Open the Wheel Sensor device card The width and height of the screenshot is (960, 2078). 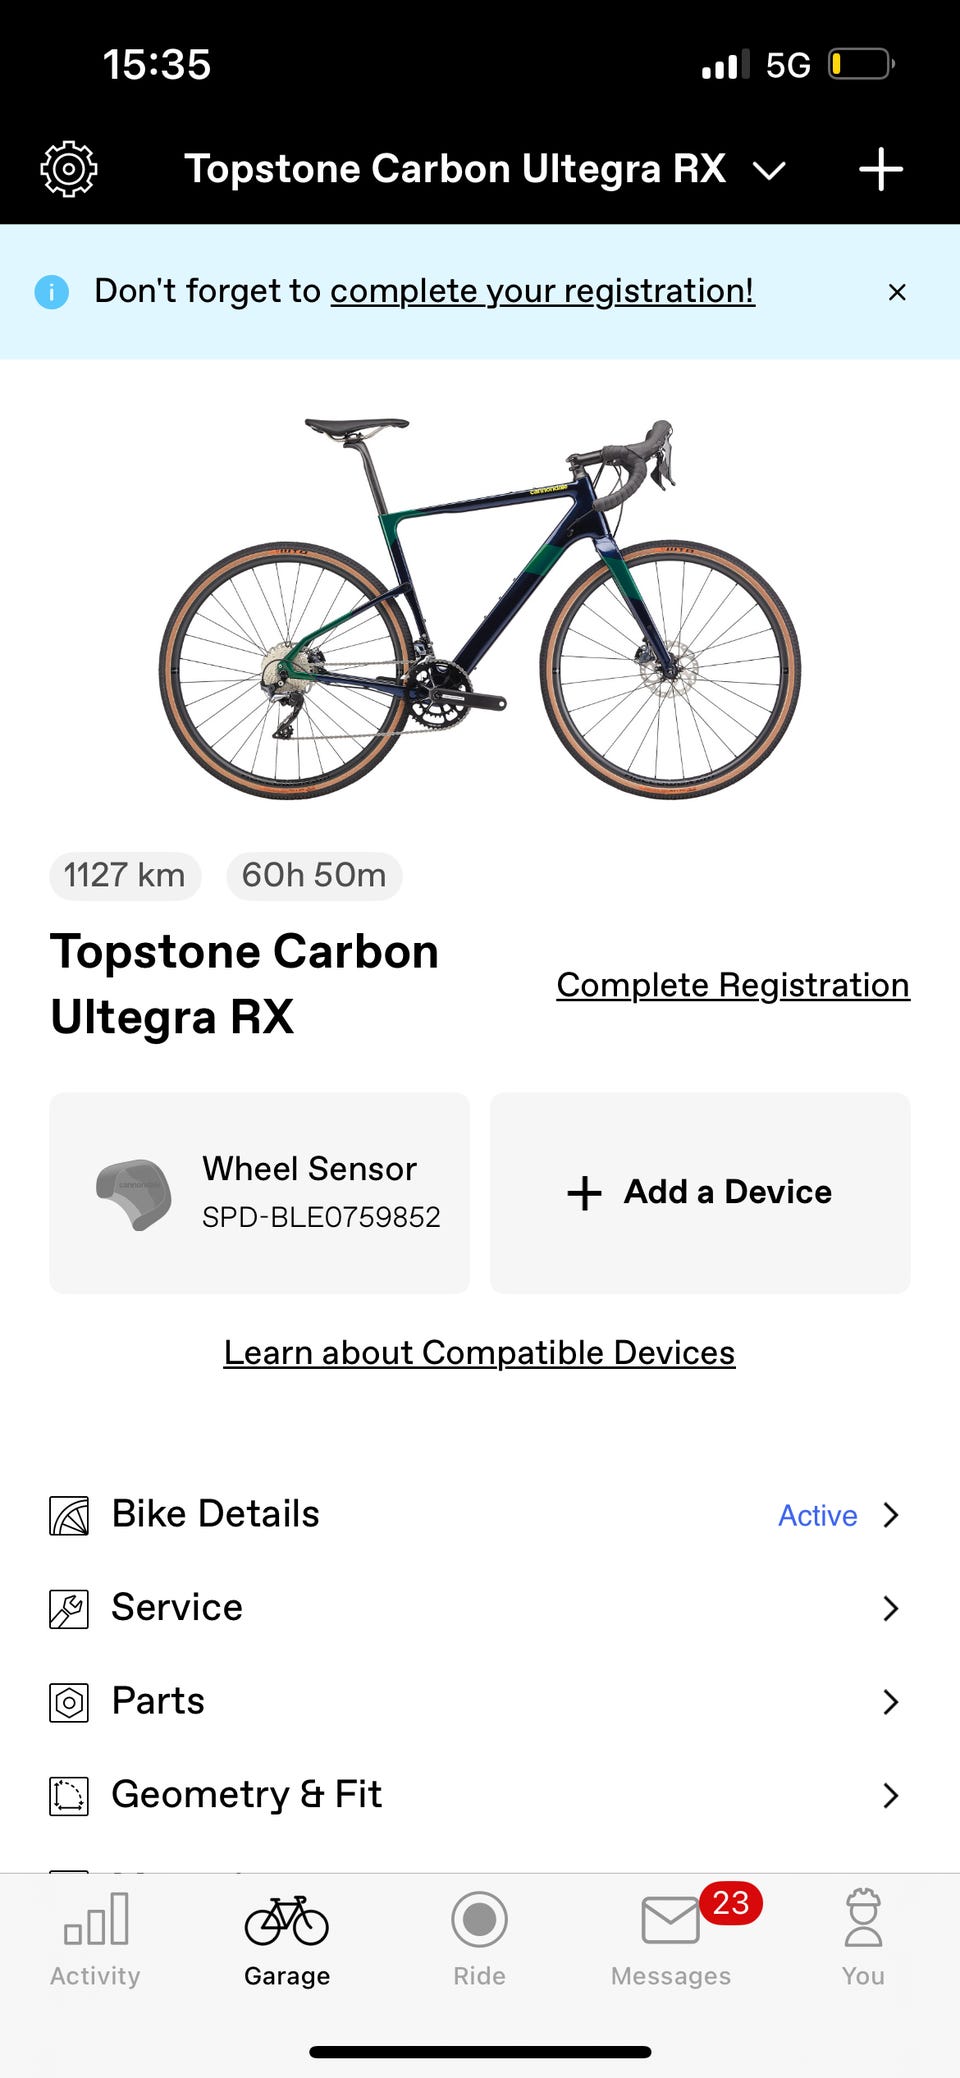pyautogui.click(x=260, y=1192)
